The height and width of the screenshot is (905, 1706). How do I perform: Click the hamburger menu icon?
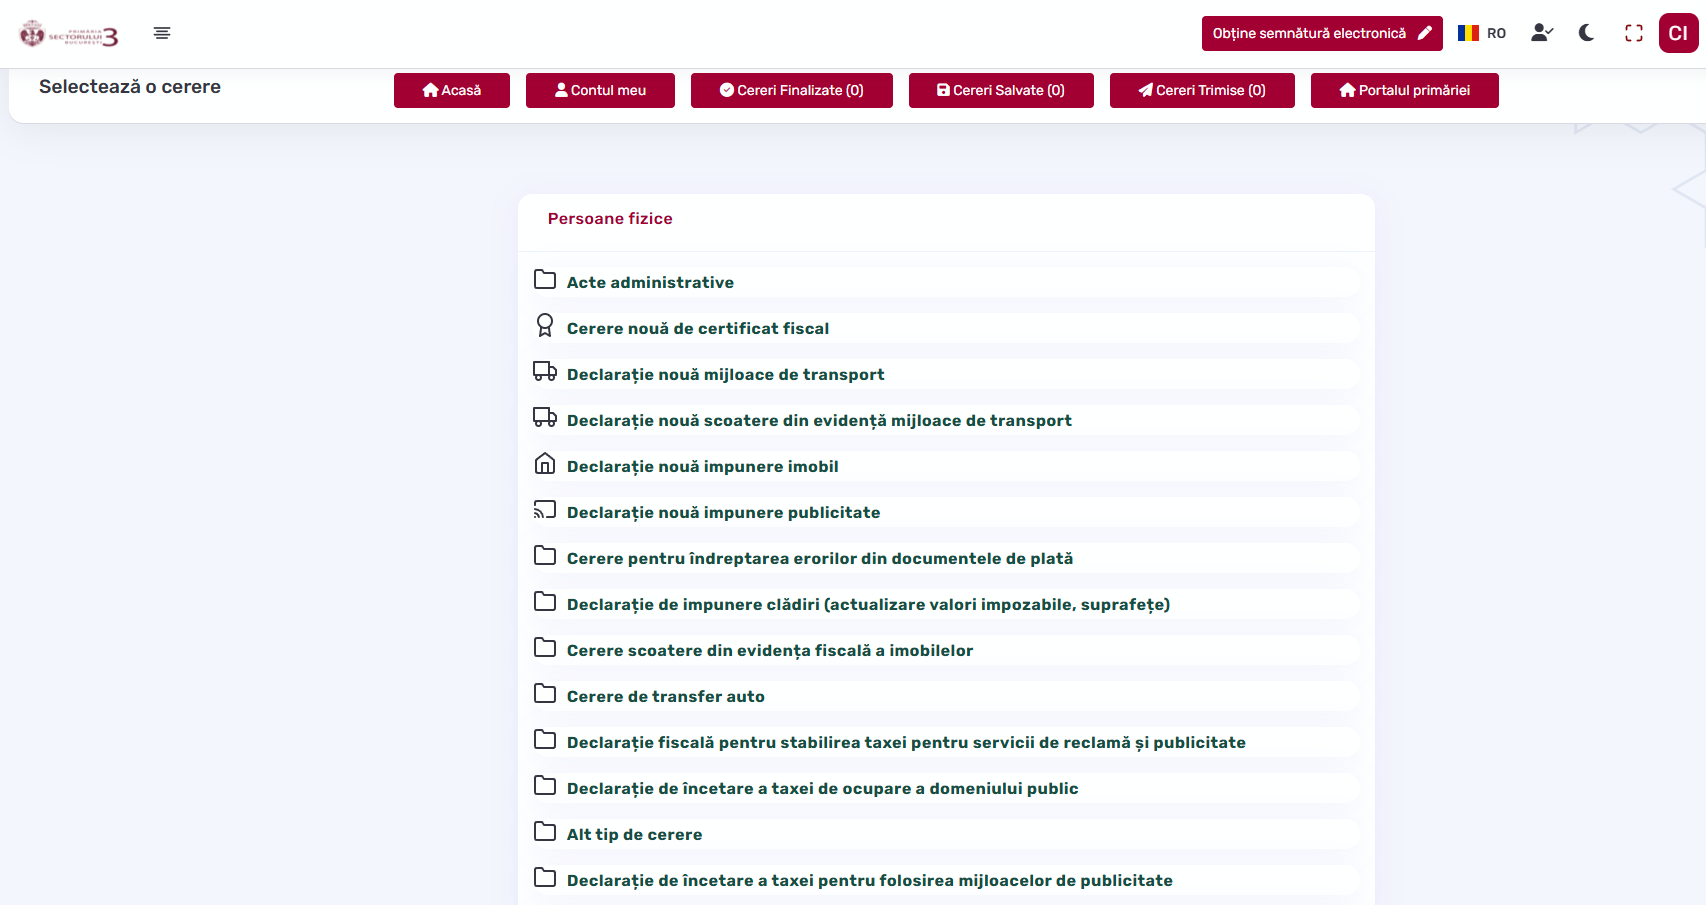click(x=162, y=33)
